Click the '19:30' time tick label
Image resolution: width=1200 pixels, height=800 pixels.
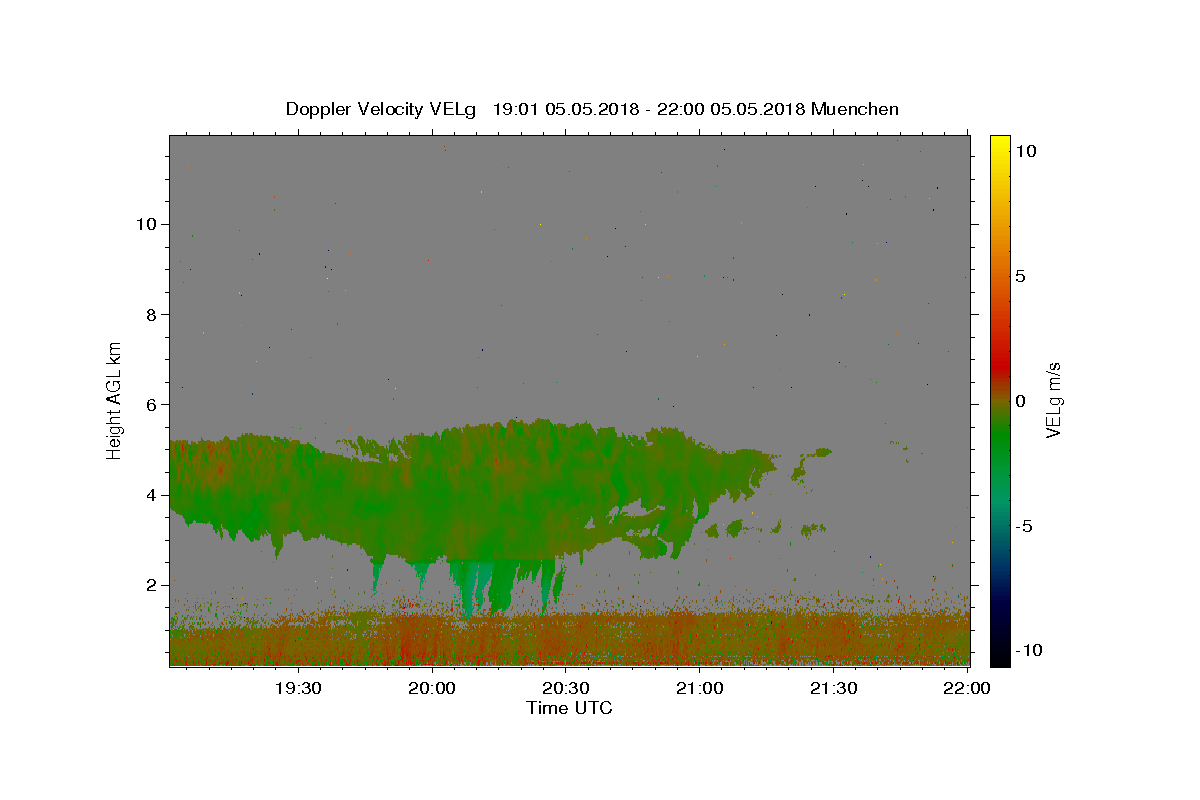coord(298,688)
